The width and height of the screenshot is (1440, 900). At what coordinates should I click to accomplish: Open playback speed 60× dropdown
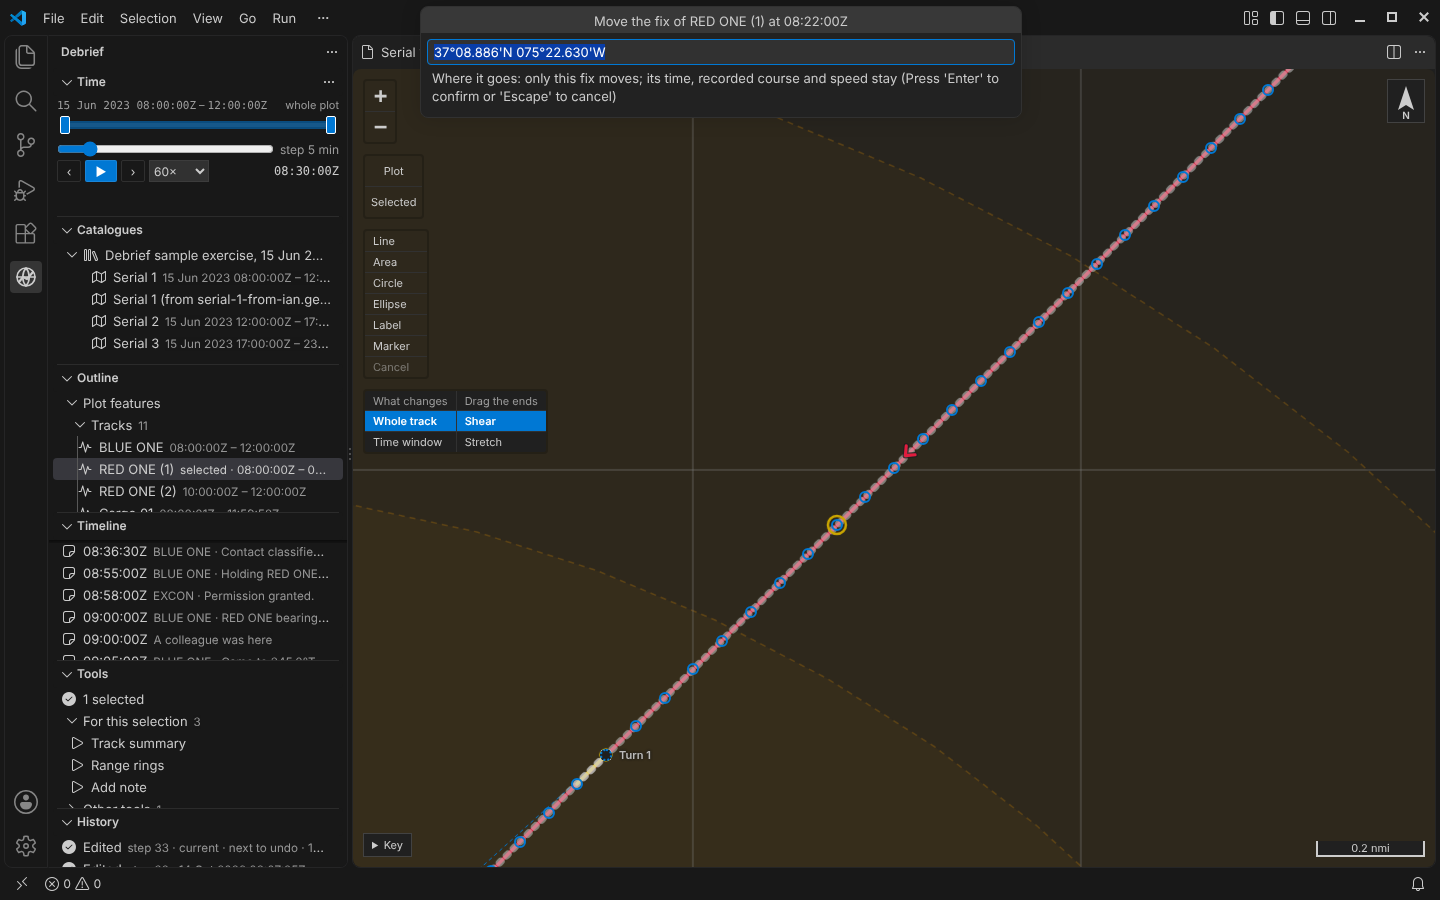tap(179, 172)
